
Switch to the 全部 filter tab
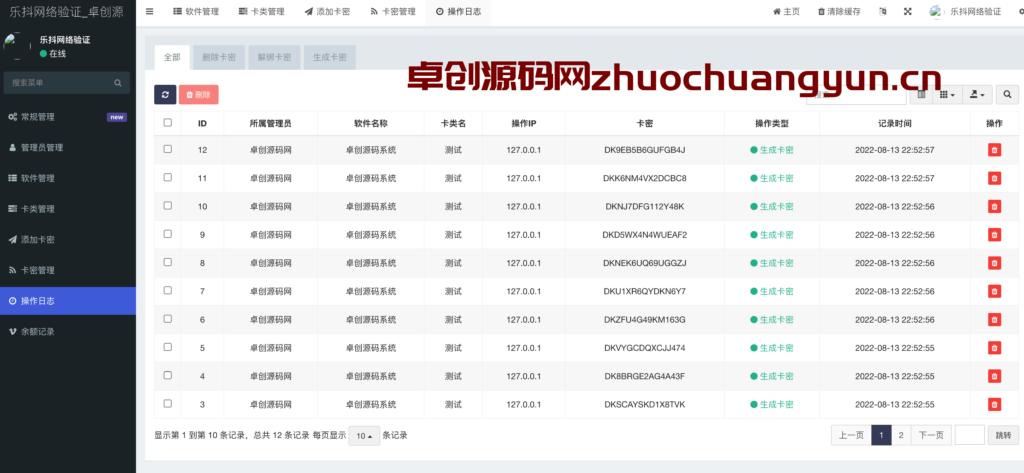[172, 57]
